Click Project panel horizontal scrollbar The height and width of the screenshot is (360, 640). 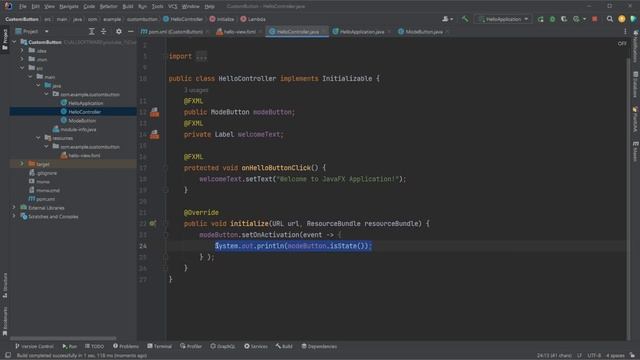(63, 338)
